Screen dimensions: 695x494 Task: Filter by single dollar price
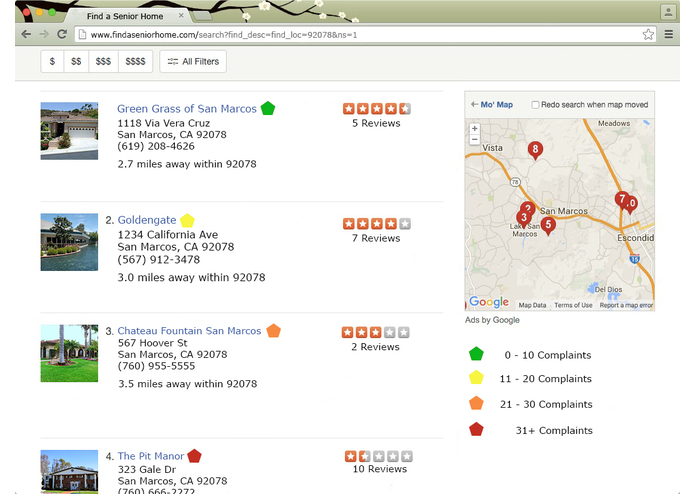(x=52, y=61)
